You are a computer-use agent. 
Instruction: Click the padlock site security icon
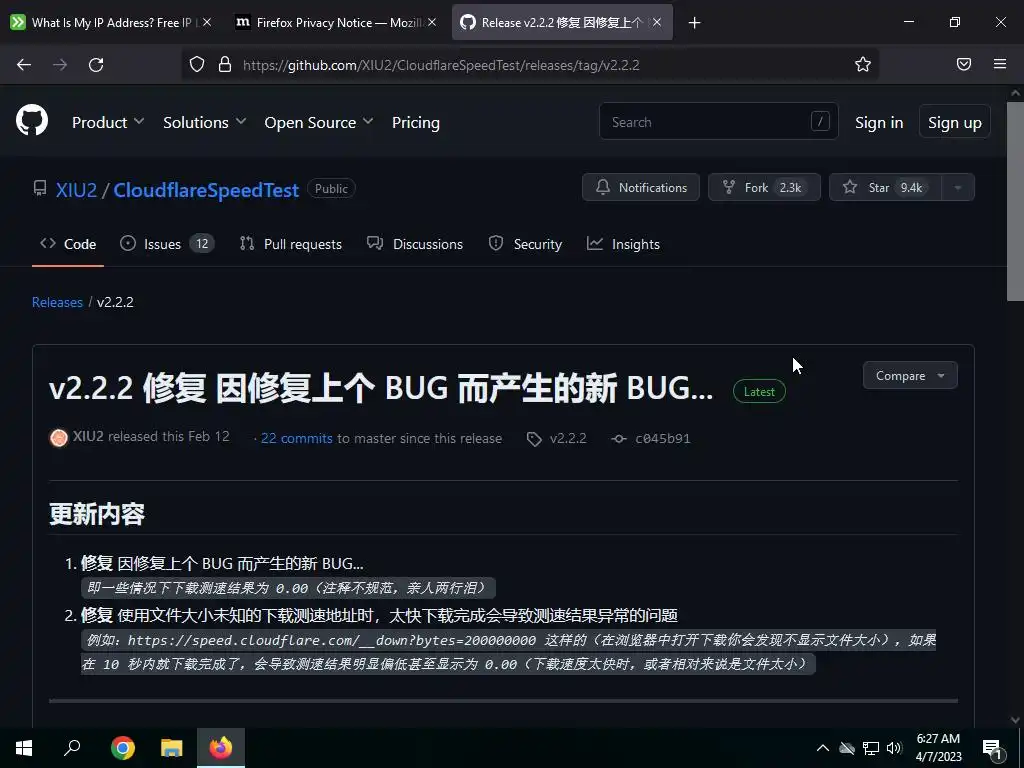tap(225, 64)
